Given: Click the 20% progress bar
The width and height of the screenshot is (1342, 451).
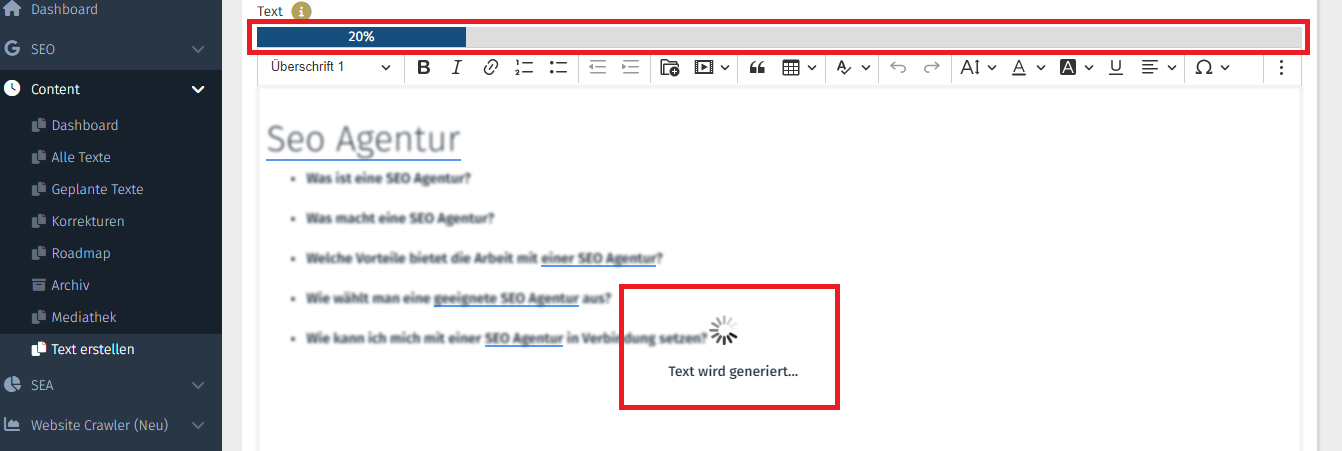Looking at the screenshot, I should [780, 37].
